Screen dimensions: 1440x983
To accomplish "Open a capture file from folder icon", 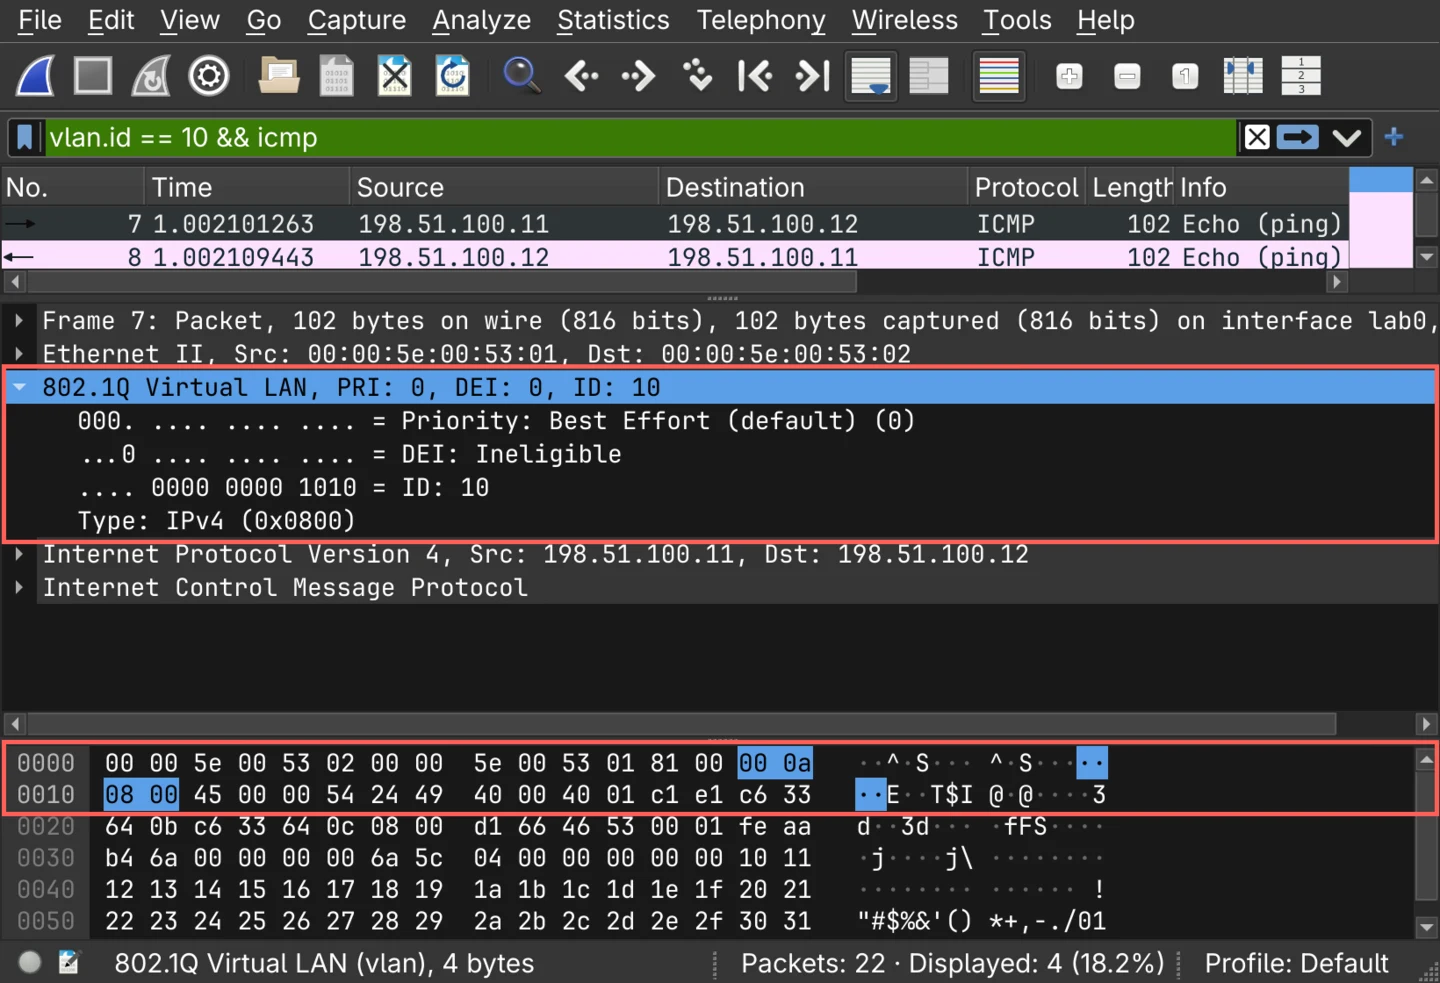I will click(278, 76).
